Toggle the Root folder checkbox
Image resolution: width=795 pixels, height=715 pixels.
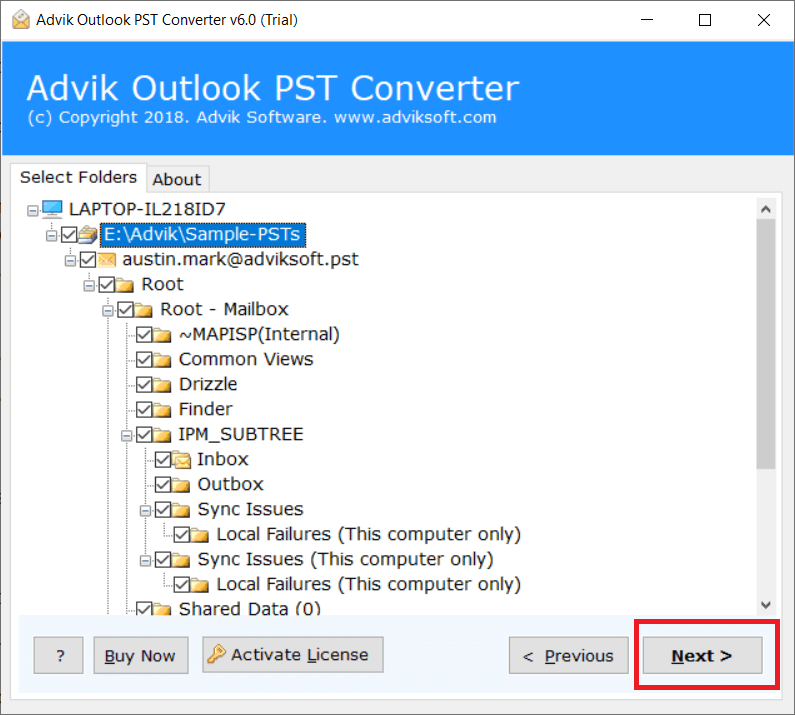[106, 284]
